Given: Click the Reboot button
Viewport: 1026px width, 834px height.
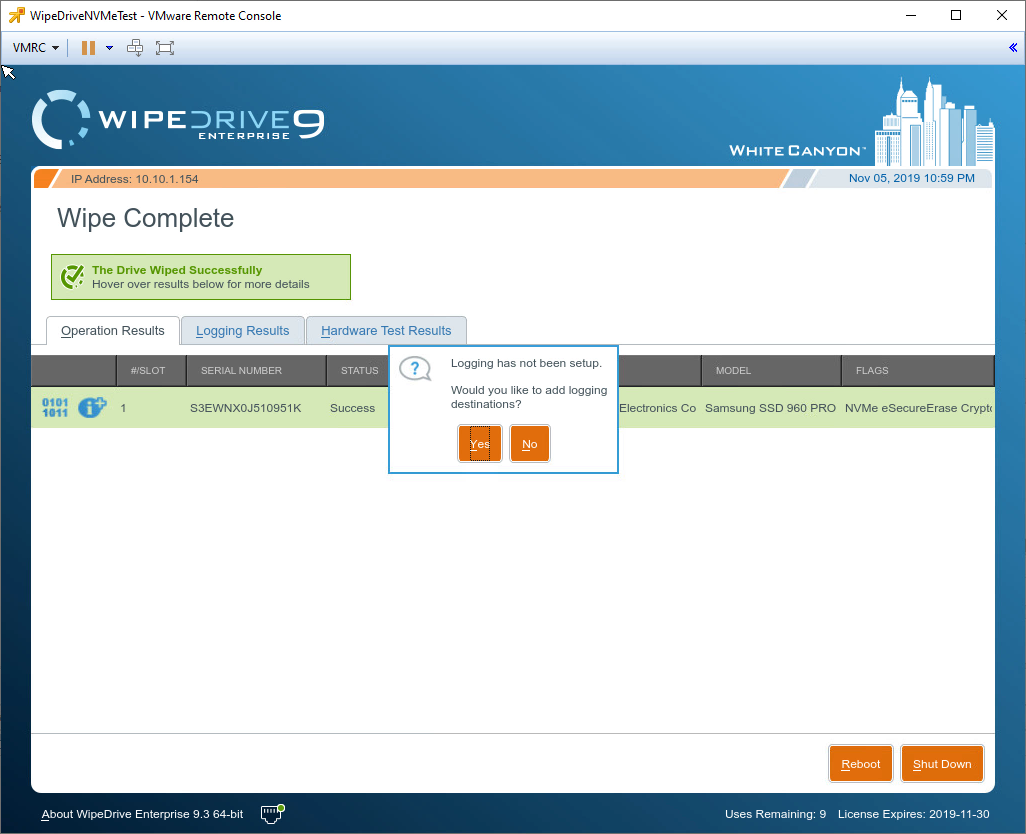Looking at the screenshot, I should coord(860,763).
